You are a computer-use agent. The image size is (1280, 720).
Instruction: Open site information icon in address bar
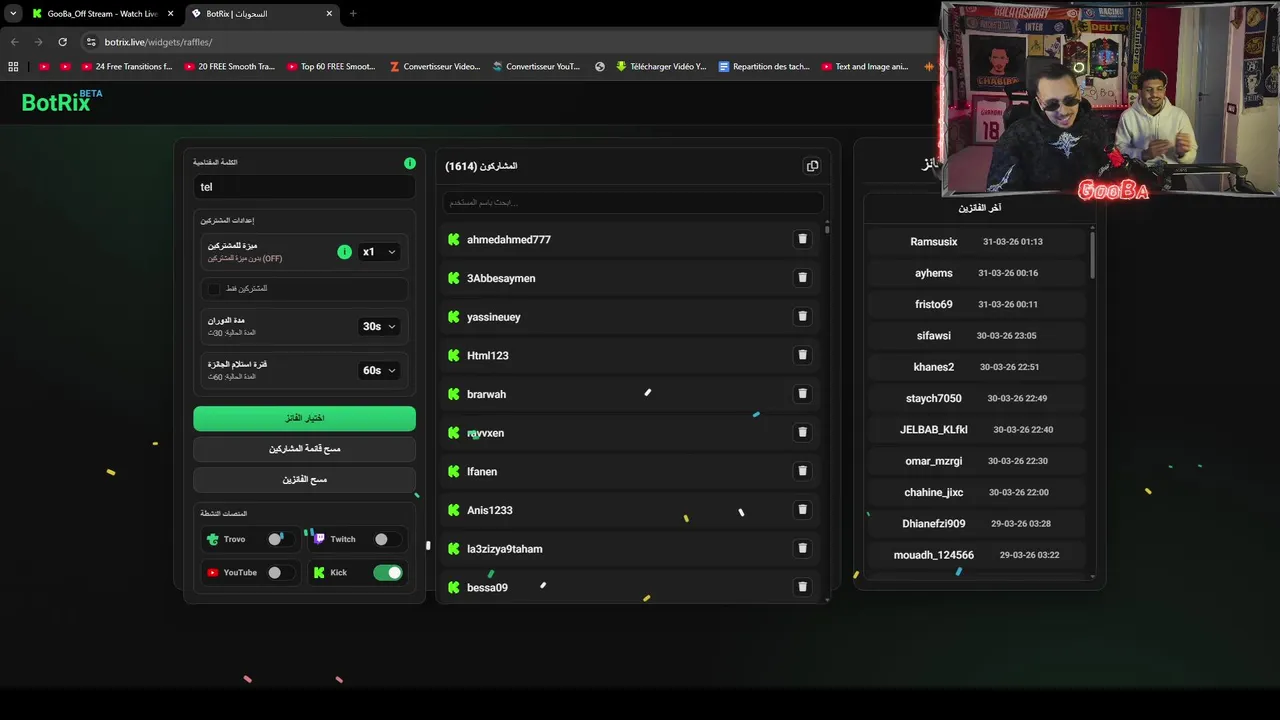(x=91, y=42)
